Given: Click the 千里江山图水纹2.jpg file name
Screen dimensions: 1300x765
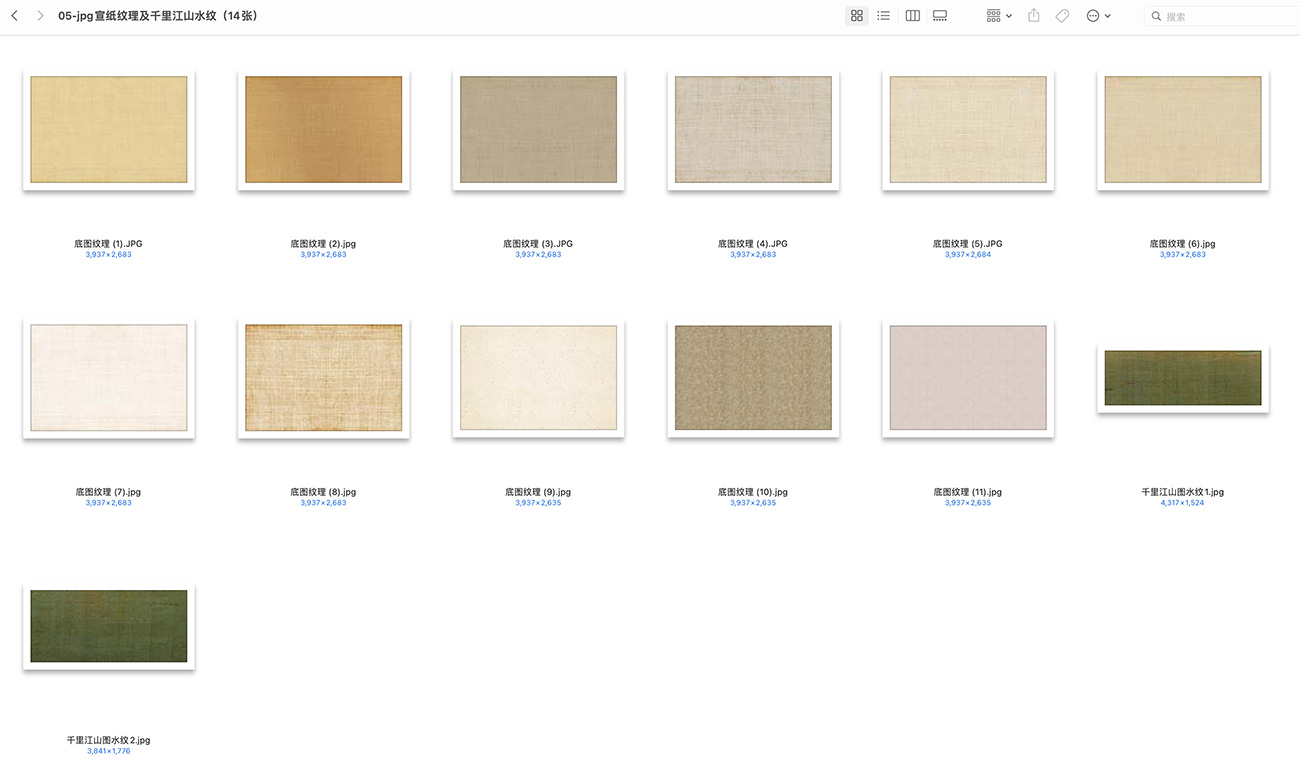Looking at the screenshot, I should 109,740.
